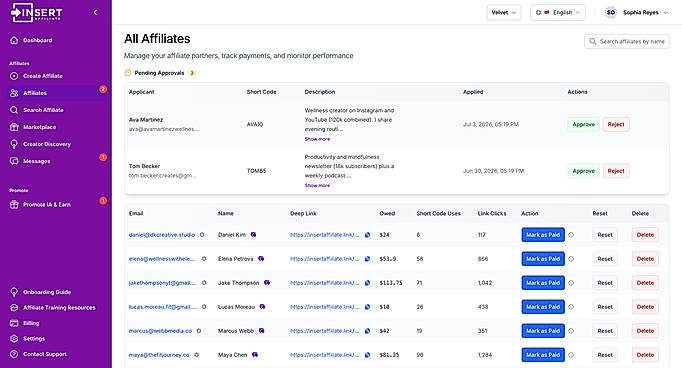Click the Contact Support help icon
The width and height of the screenshot is (682, 368).
pos(14,354)
